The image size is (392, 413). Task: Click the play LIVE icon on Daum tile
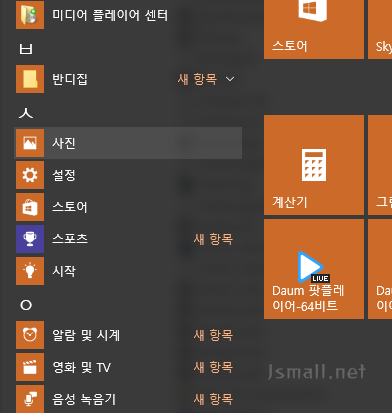(313, 267)
